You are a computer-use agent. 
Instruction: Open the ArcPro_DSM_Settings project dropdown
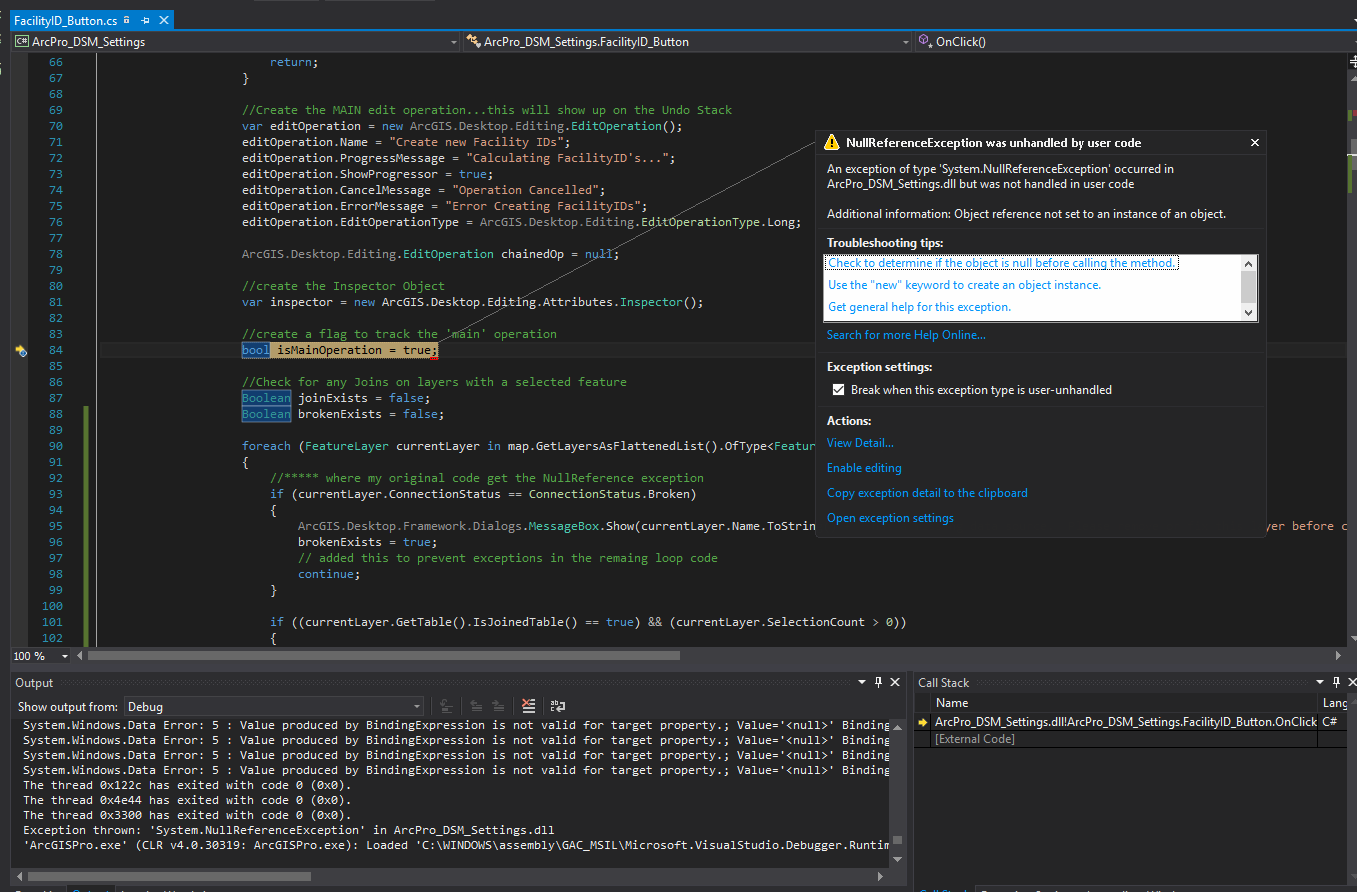coord(453,42)
